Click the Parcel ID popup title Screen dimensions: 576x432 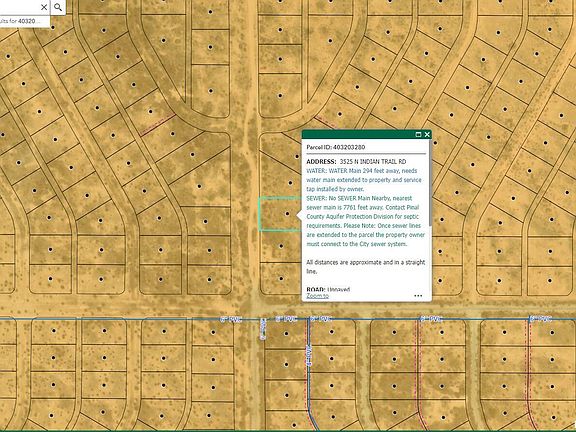coord(336,147)
